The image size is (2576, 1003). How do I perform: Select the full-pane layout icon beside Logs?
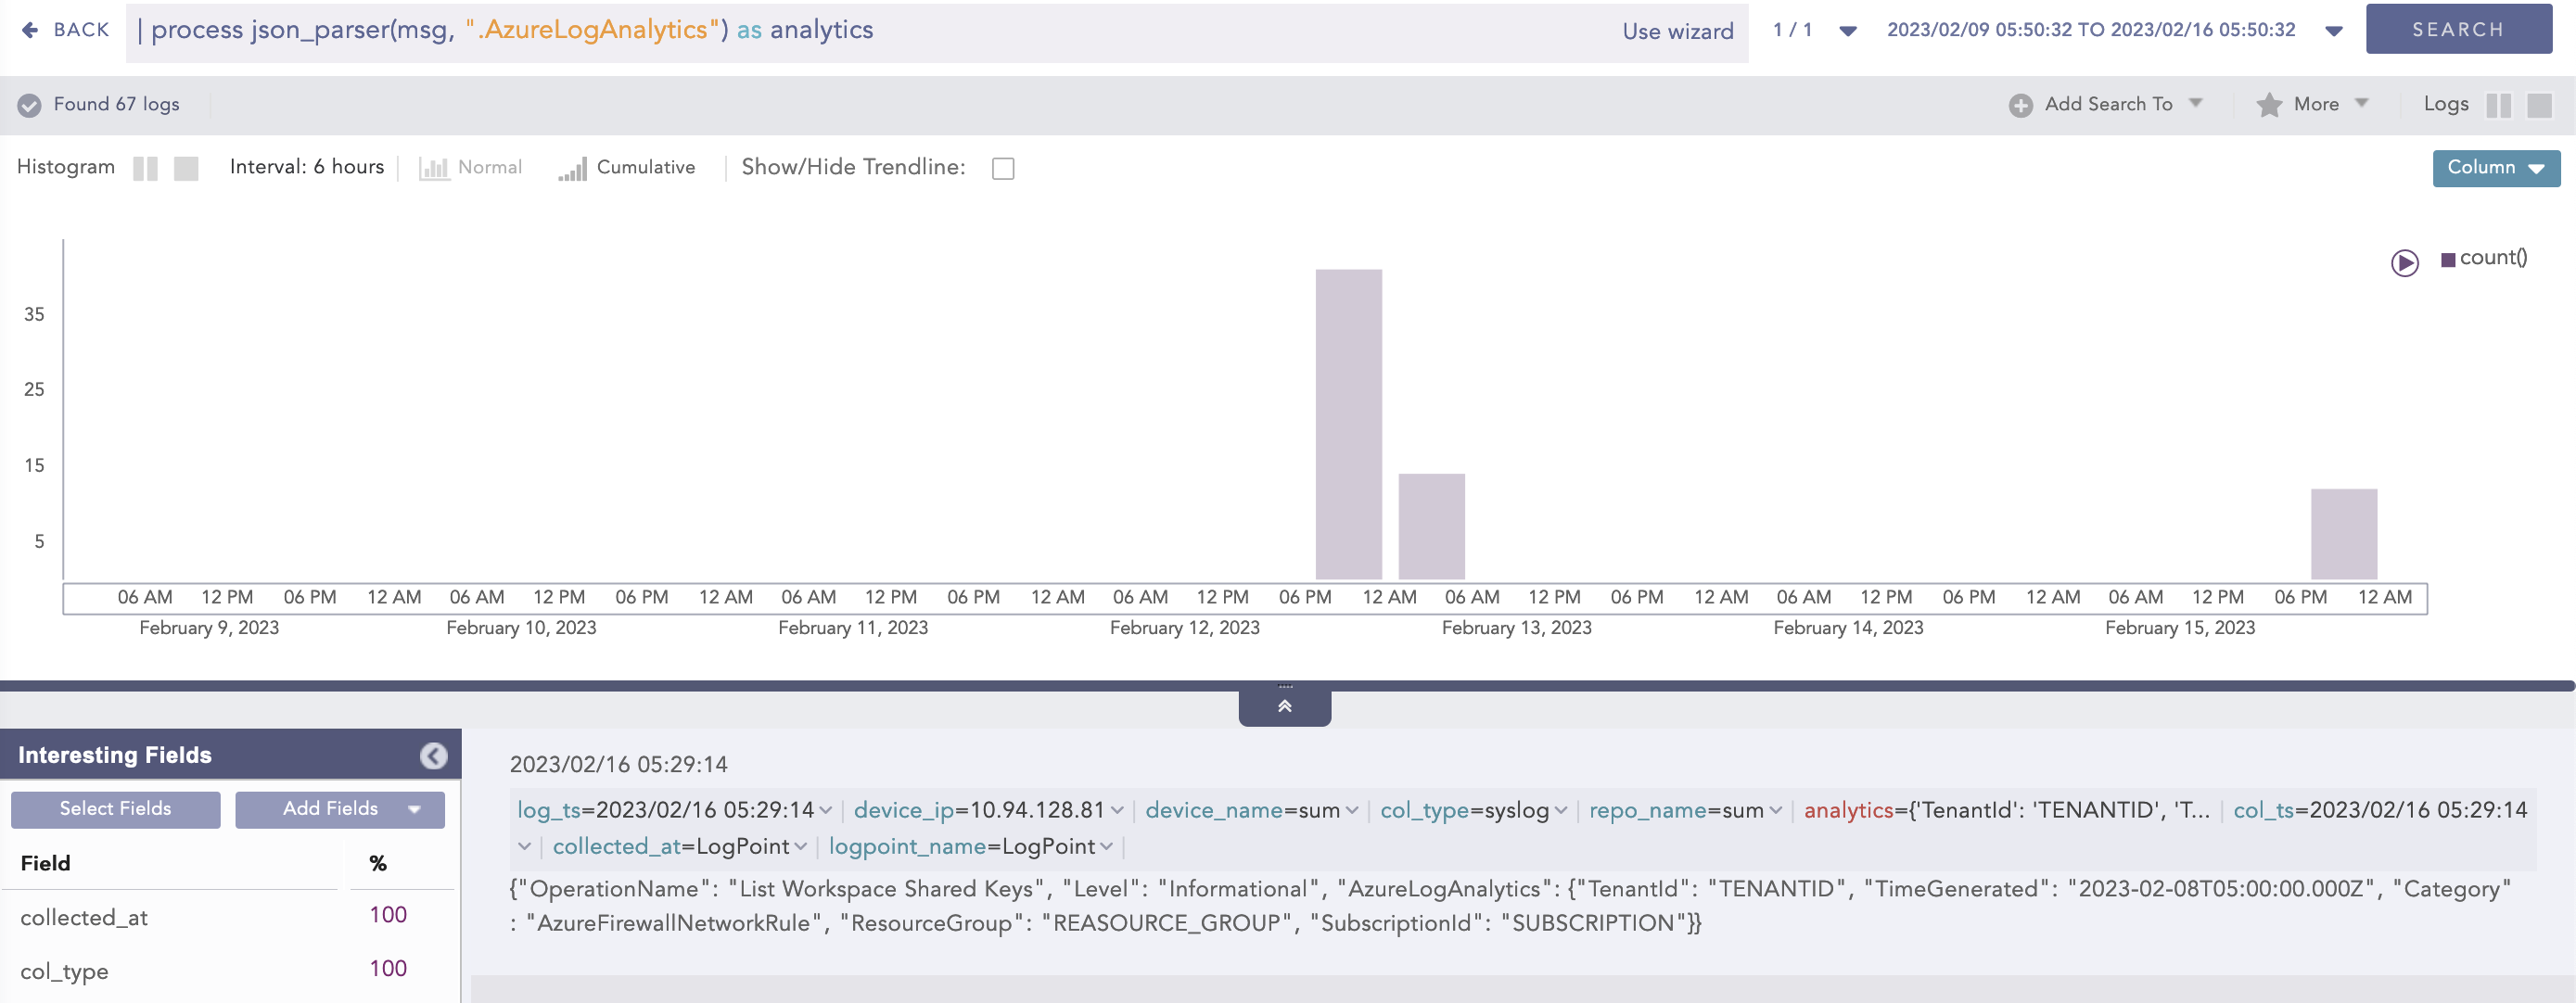[2541, 104]
